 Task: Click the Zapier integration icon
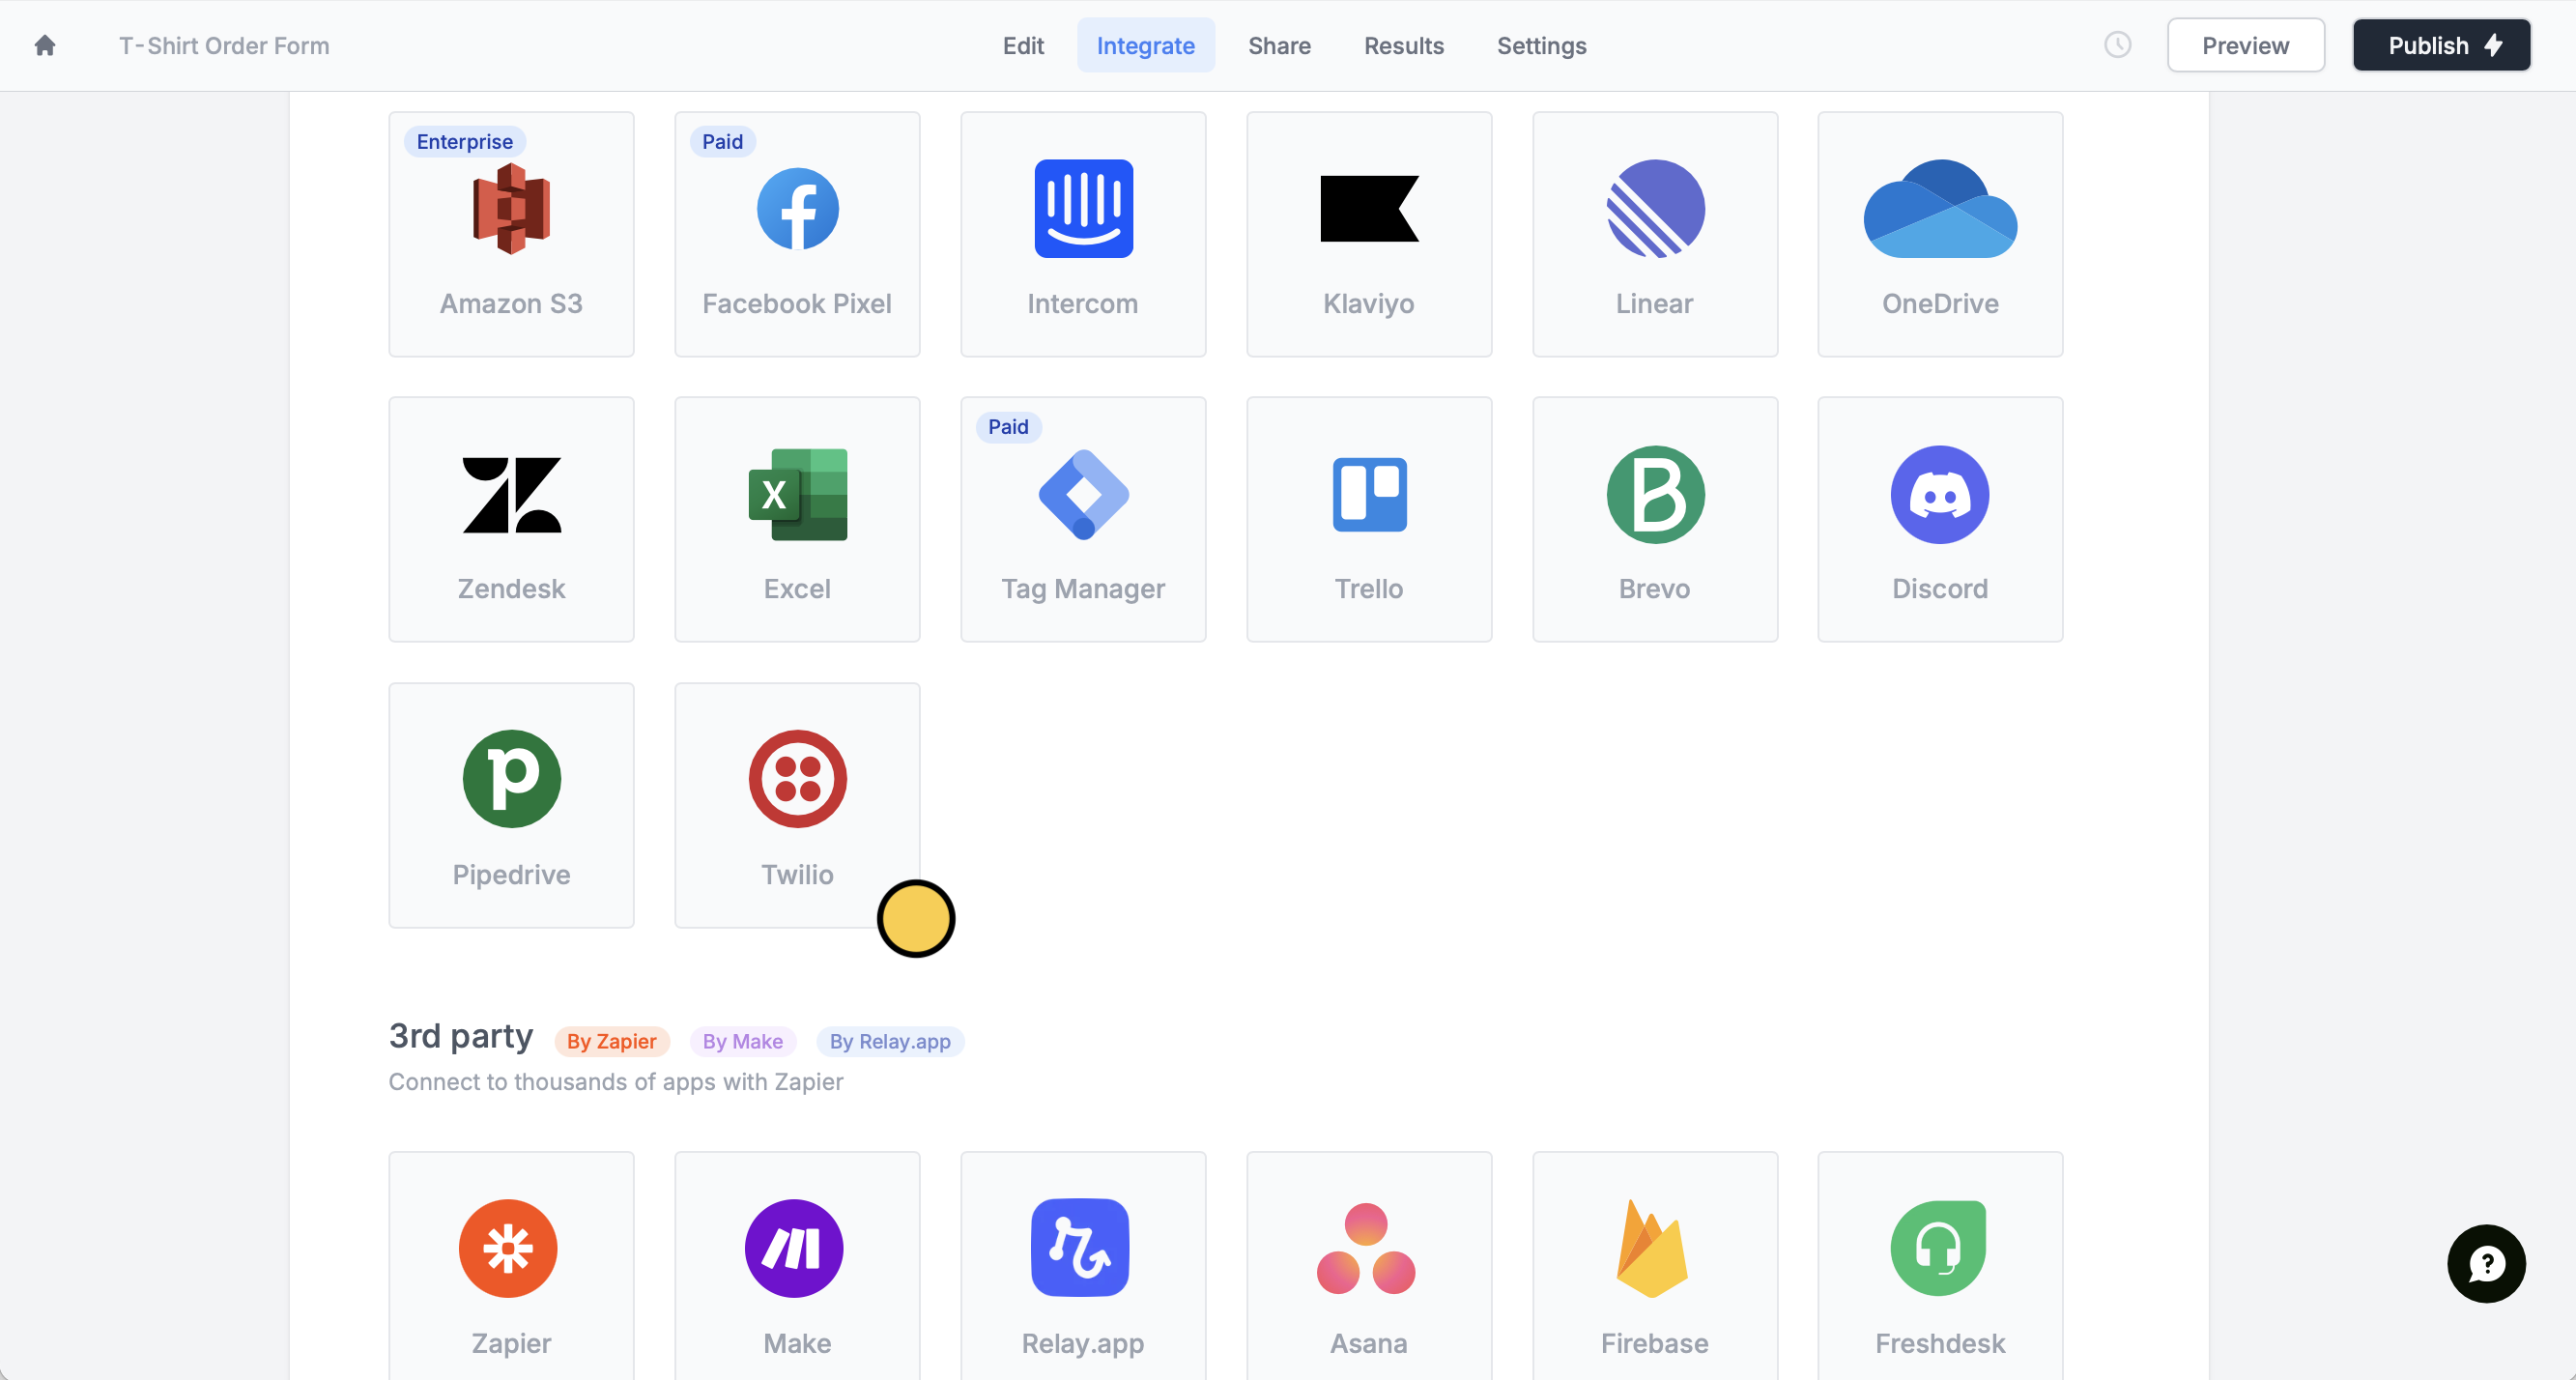pyautogui.click(x=508, y=1248)
